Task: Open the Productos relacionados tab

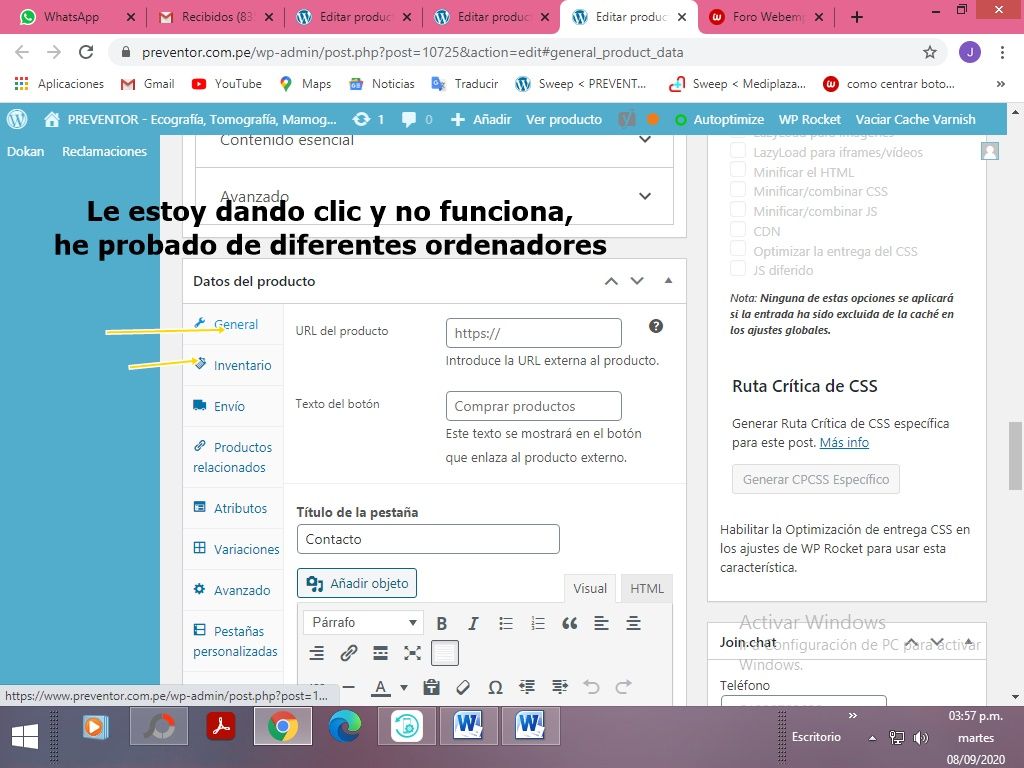Action: (233, 457)
